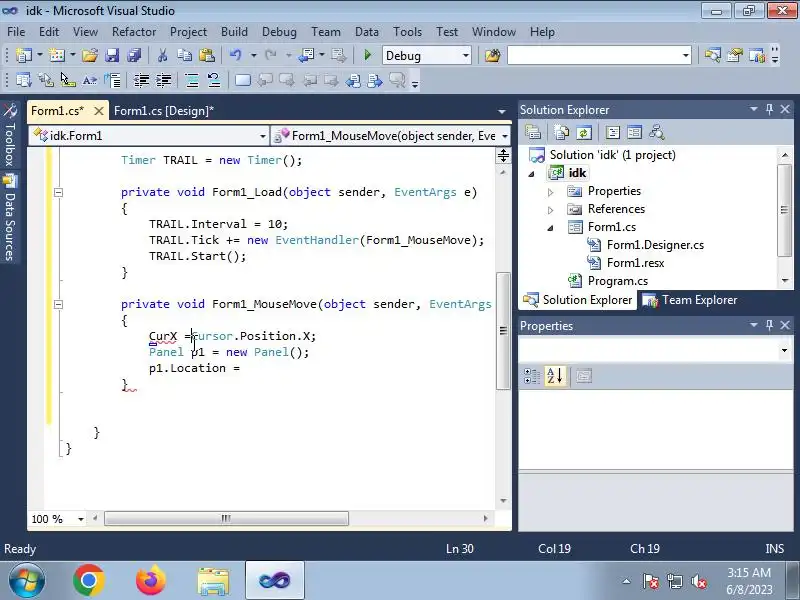Open the idk.Form1 class dropdown
This screenshot has height=600, width=800.
[x=263, y=136]
